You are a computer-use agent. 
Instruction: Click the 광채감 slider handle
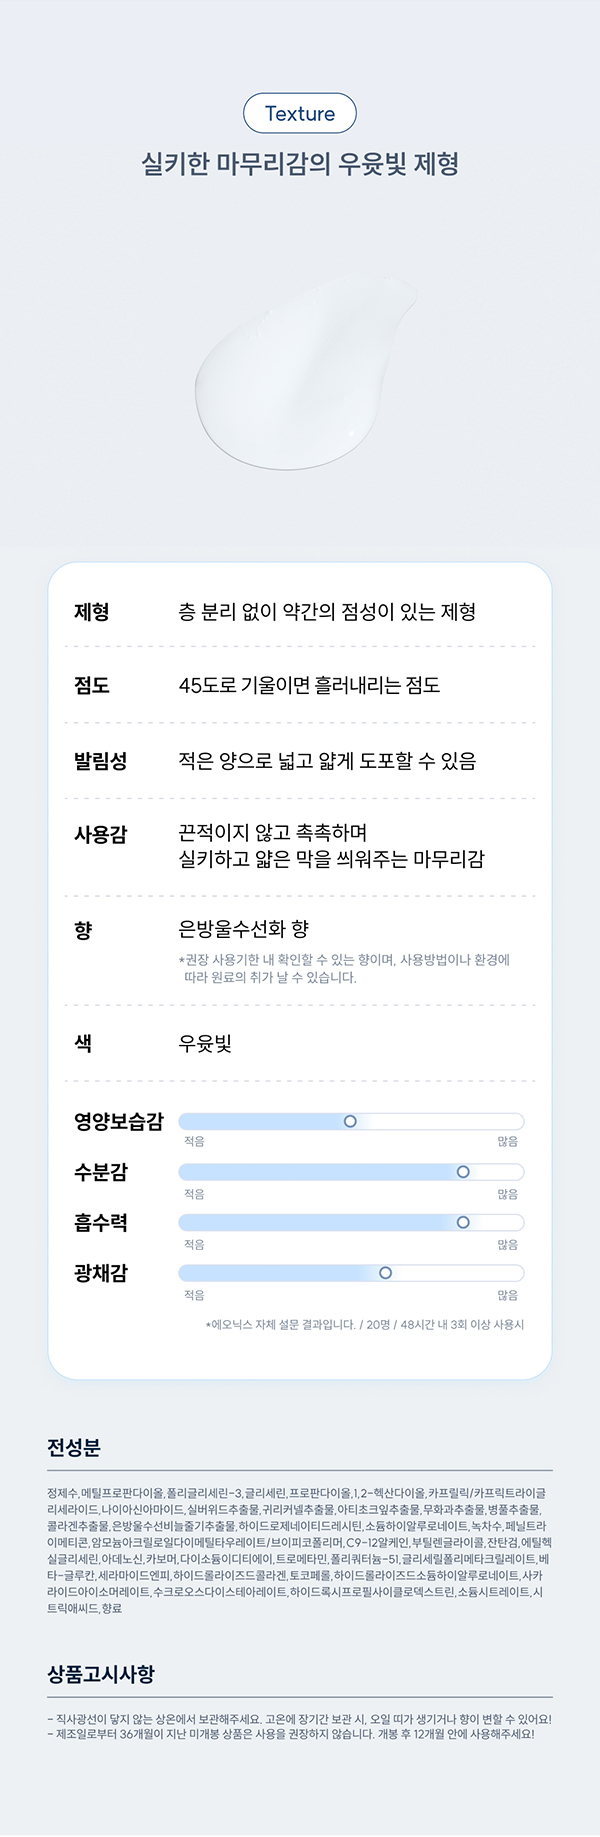[385, 1273]
